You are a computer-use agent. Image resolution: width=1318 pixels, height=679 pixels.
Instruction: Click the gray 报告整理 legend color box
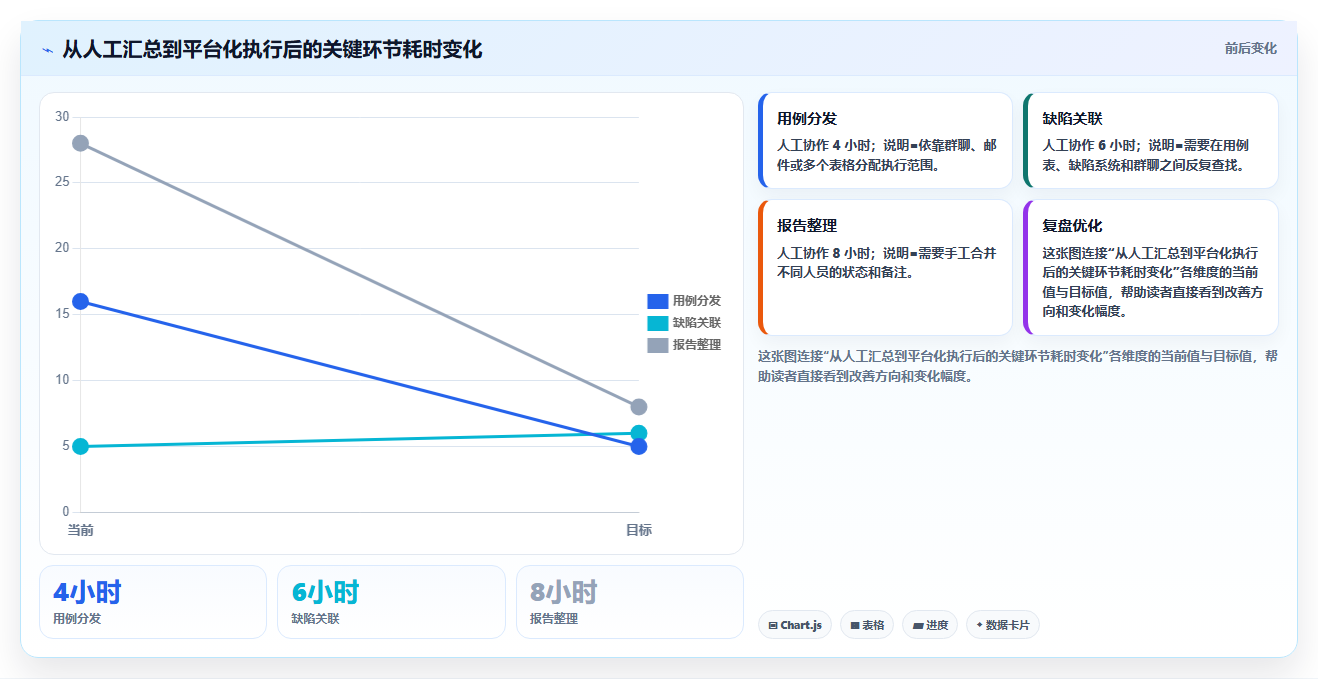click(657, 344)
